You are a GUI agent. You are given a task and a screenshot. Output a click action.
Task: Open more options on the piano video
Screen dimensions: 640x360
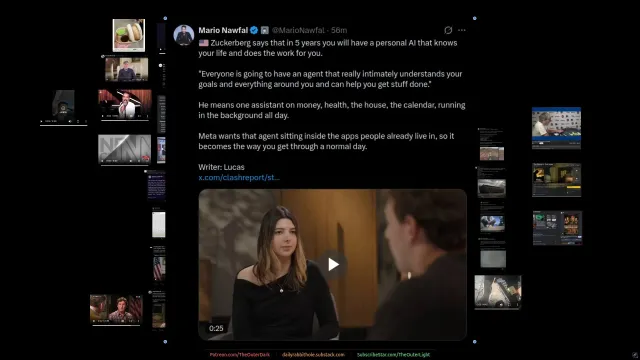[147, 116]
